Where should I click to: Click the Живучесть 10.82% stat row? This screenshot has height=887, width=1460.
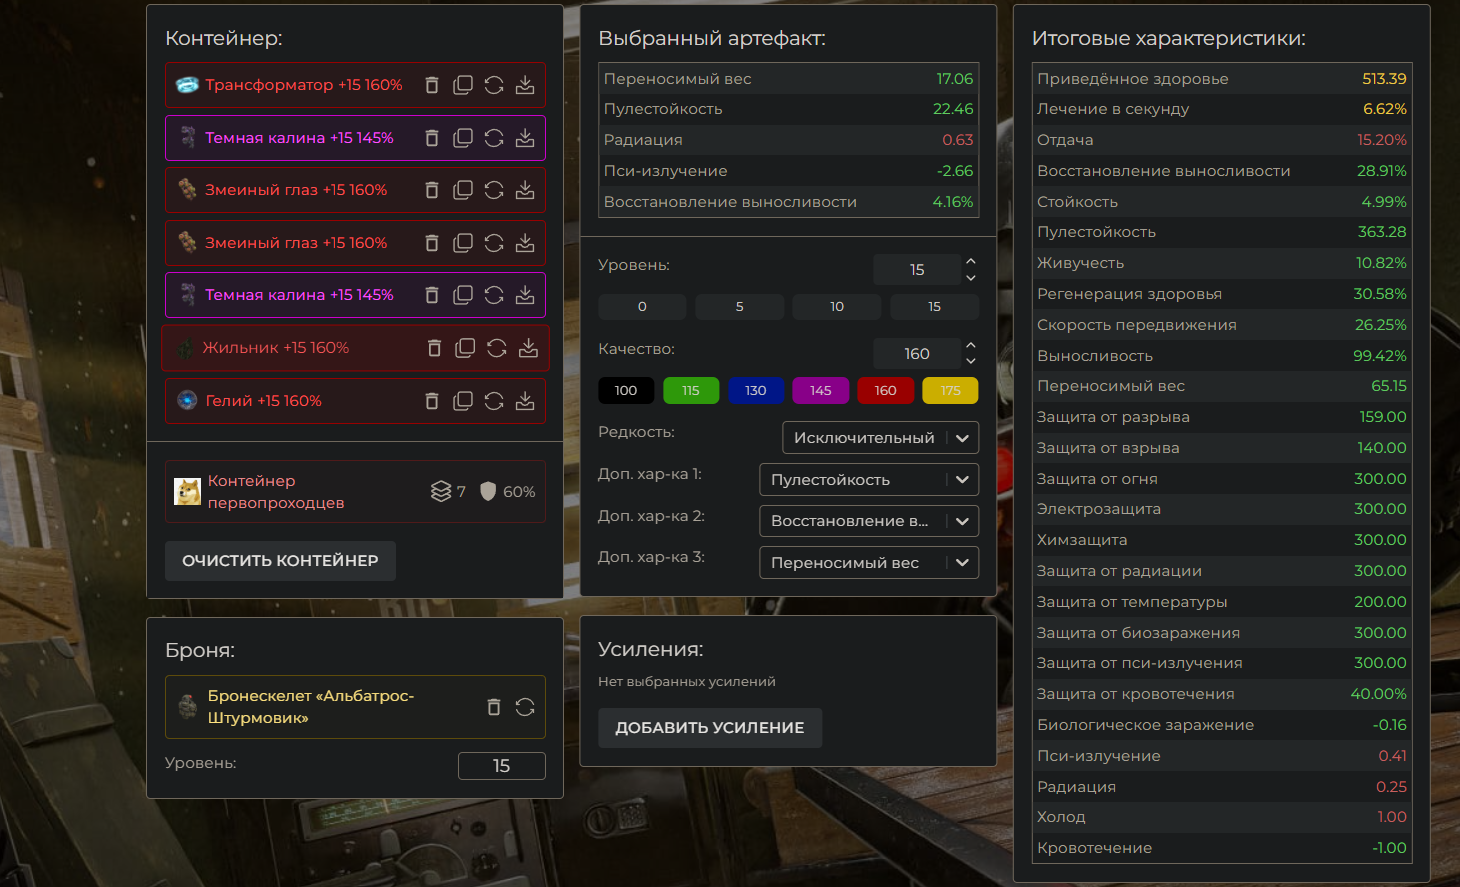(x=1222, y=263)
